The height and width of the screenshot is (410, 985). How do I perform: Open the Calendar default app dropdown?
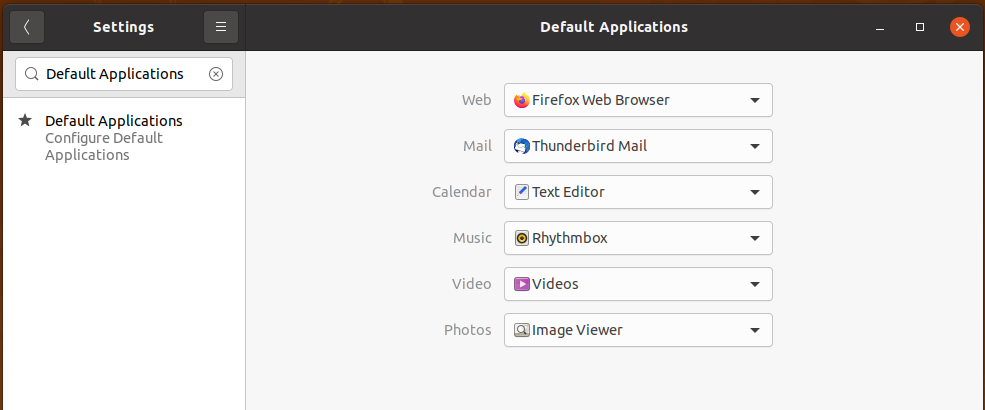[x=638, y=192]
